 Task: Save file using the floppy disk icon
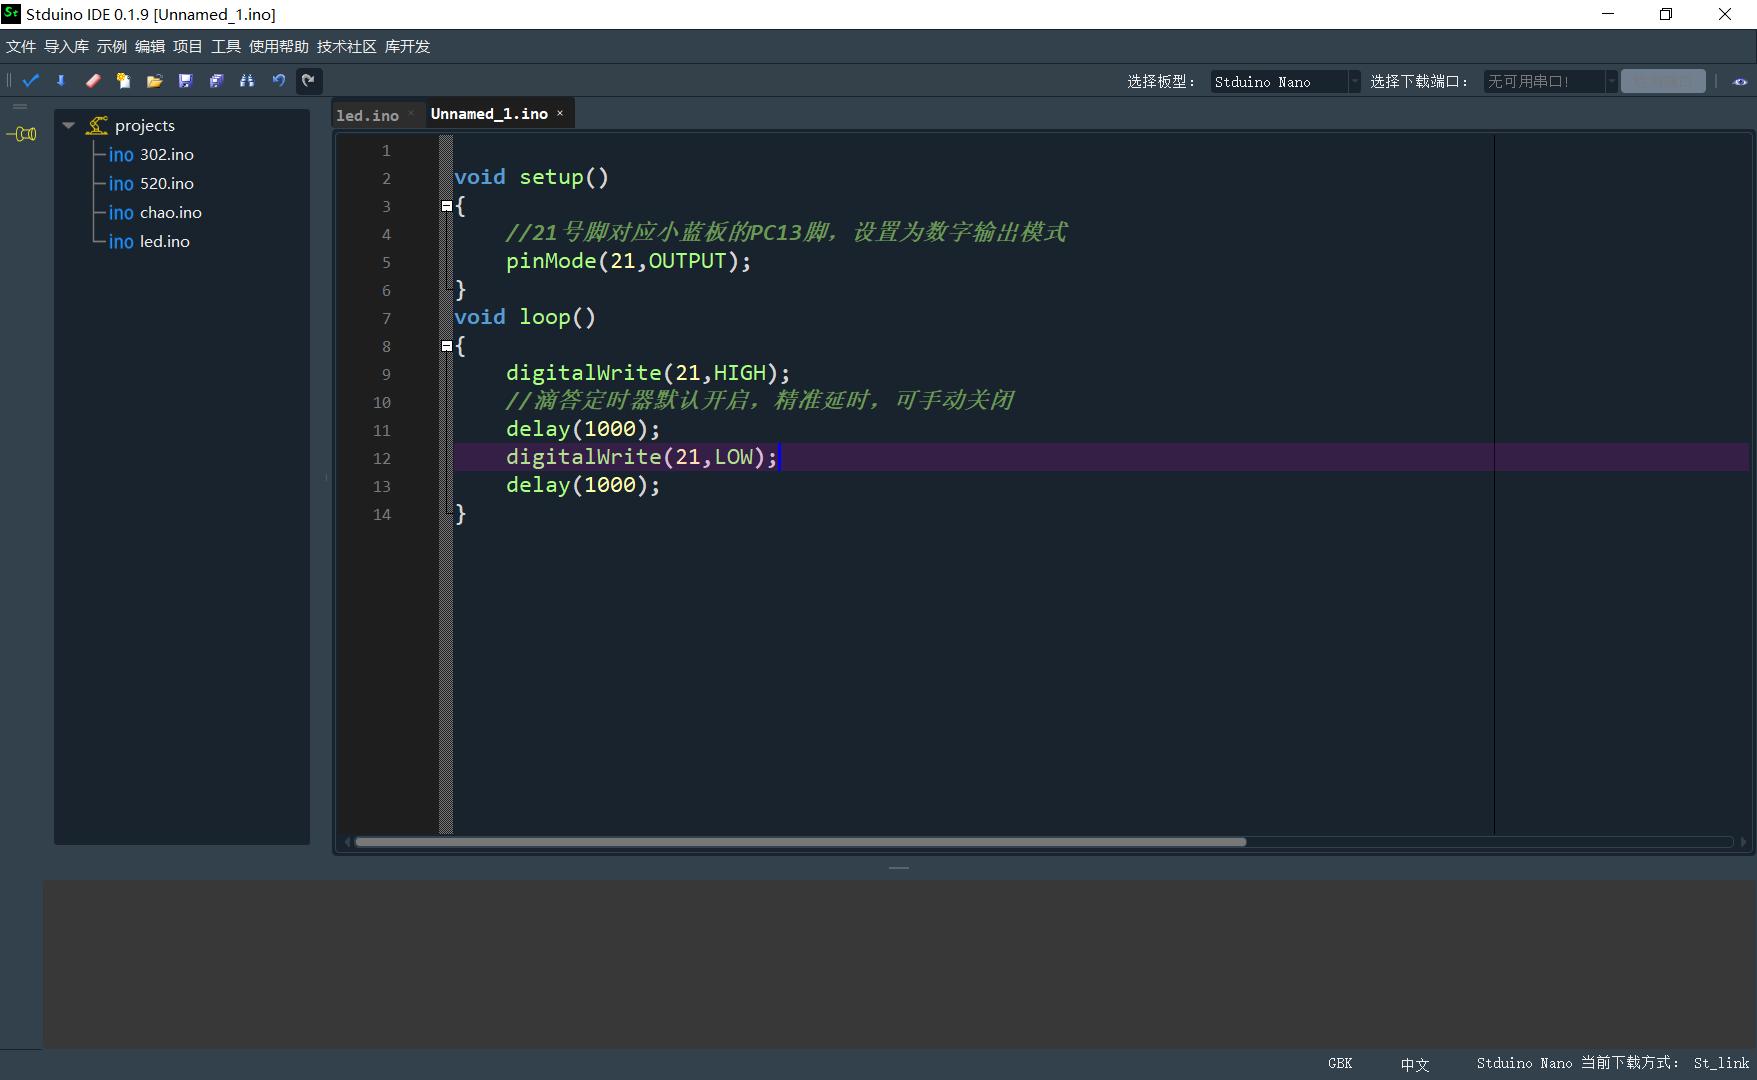[x=185, y=81]
